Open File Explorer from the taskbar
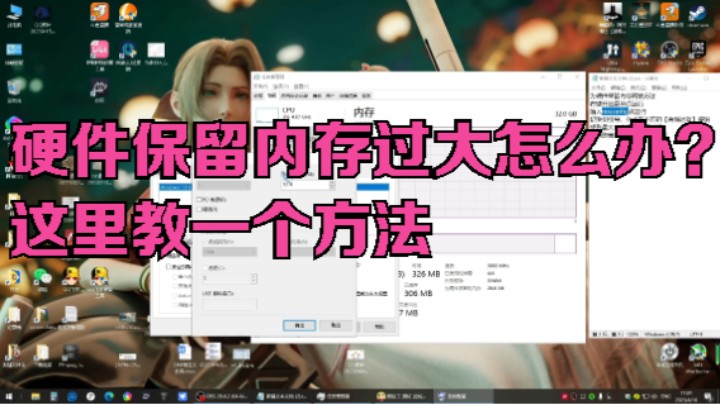 coord(35,396)
